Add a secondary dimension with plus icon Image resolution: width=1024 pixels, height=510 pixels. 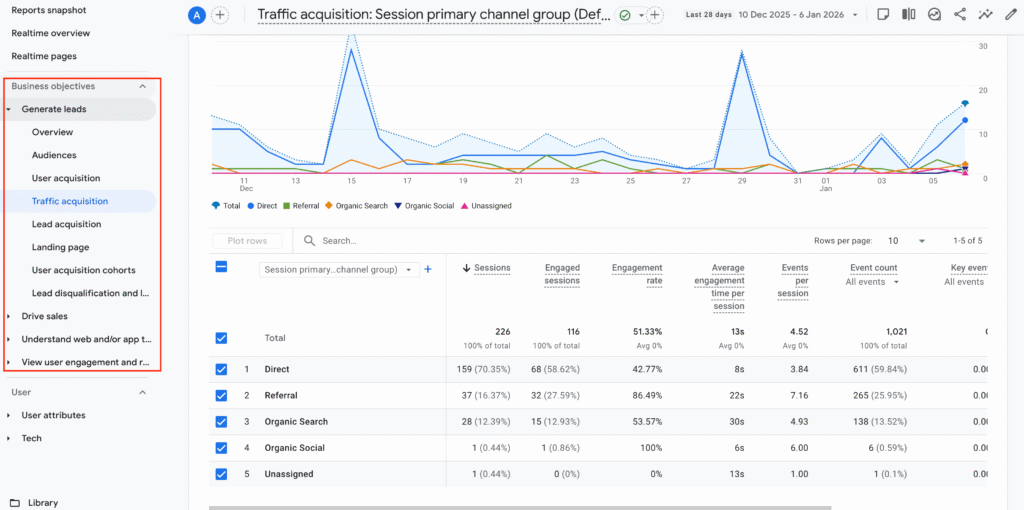(428, 269)
